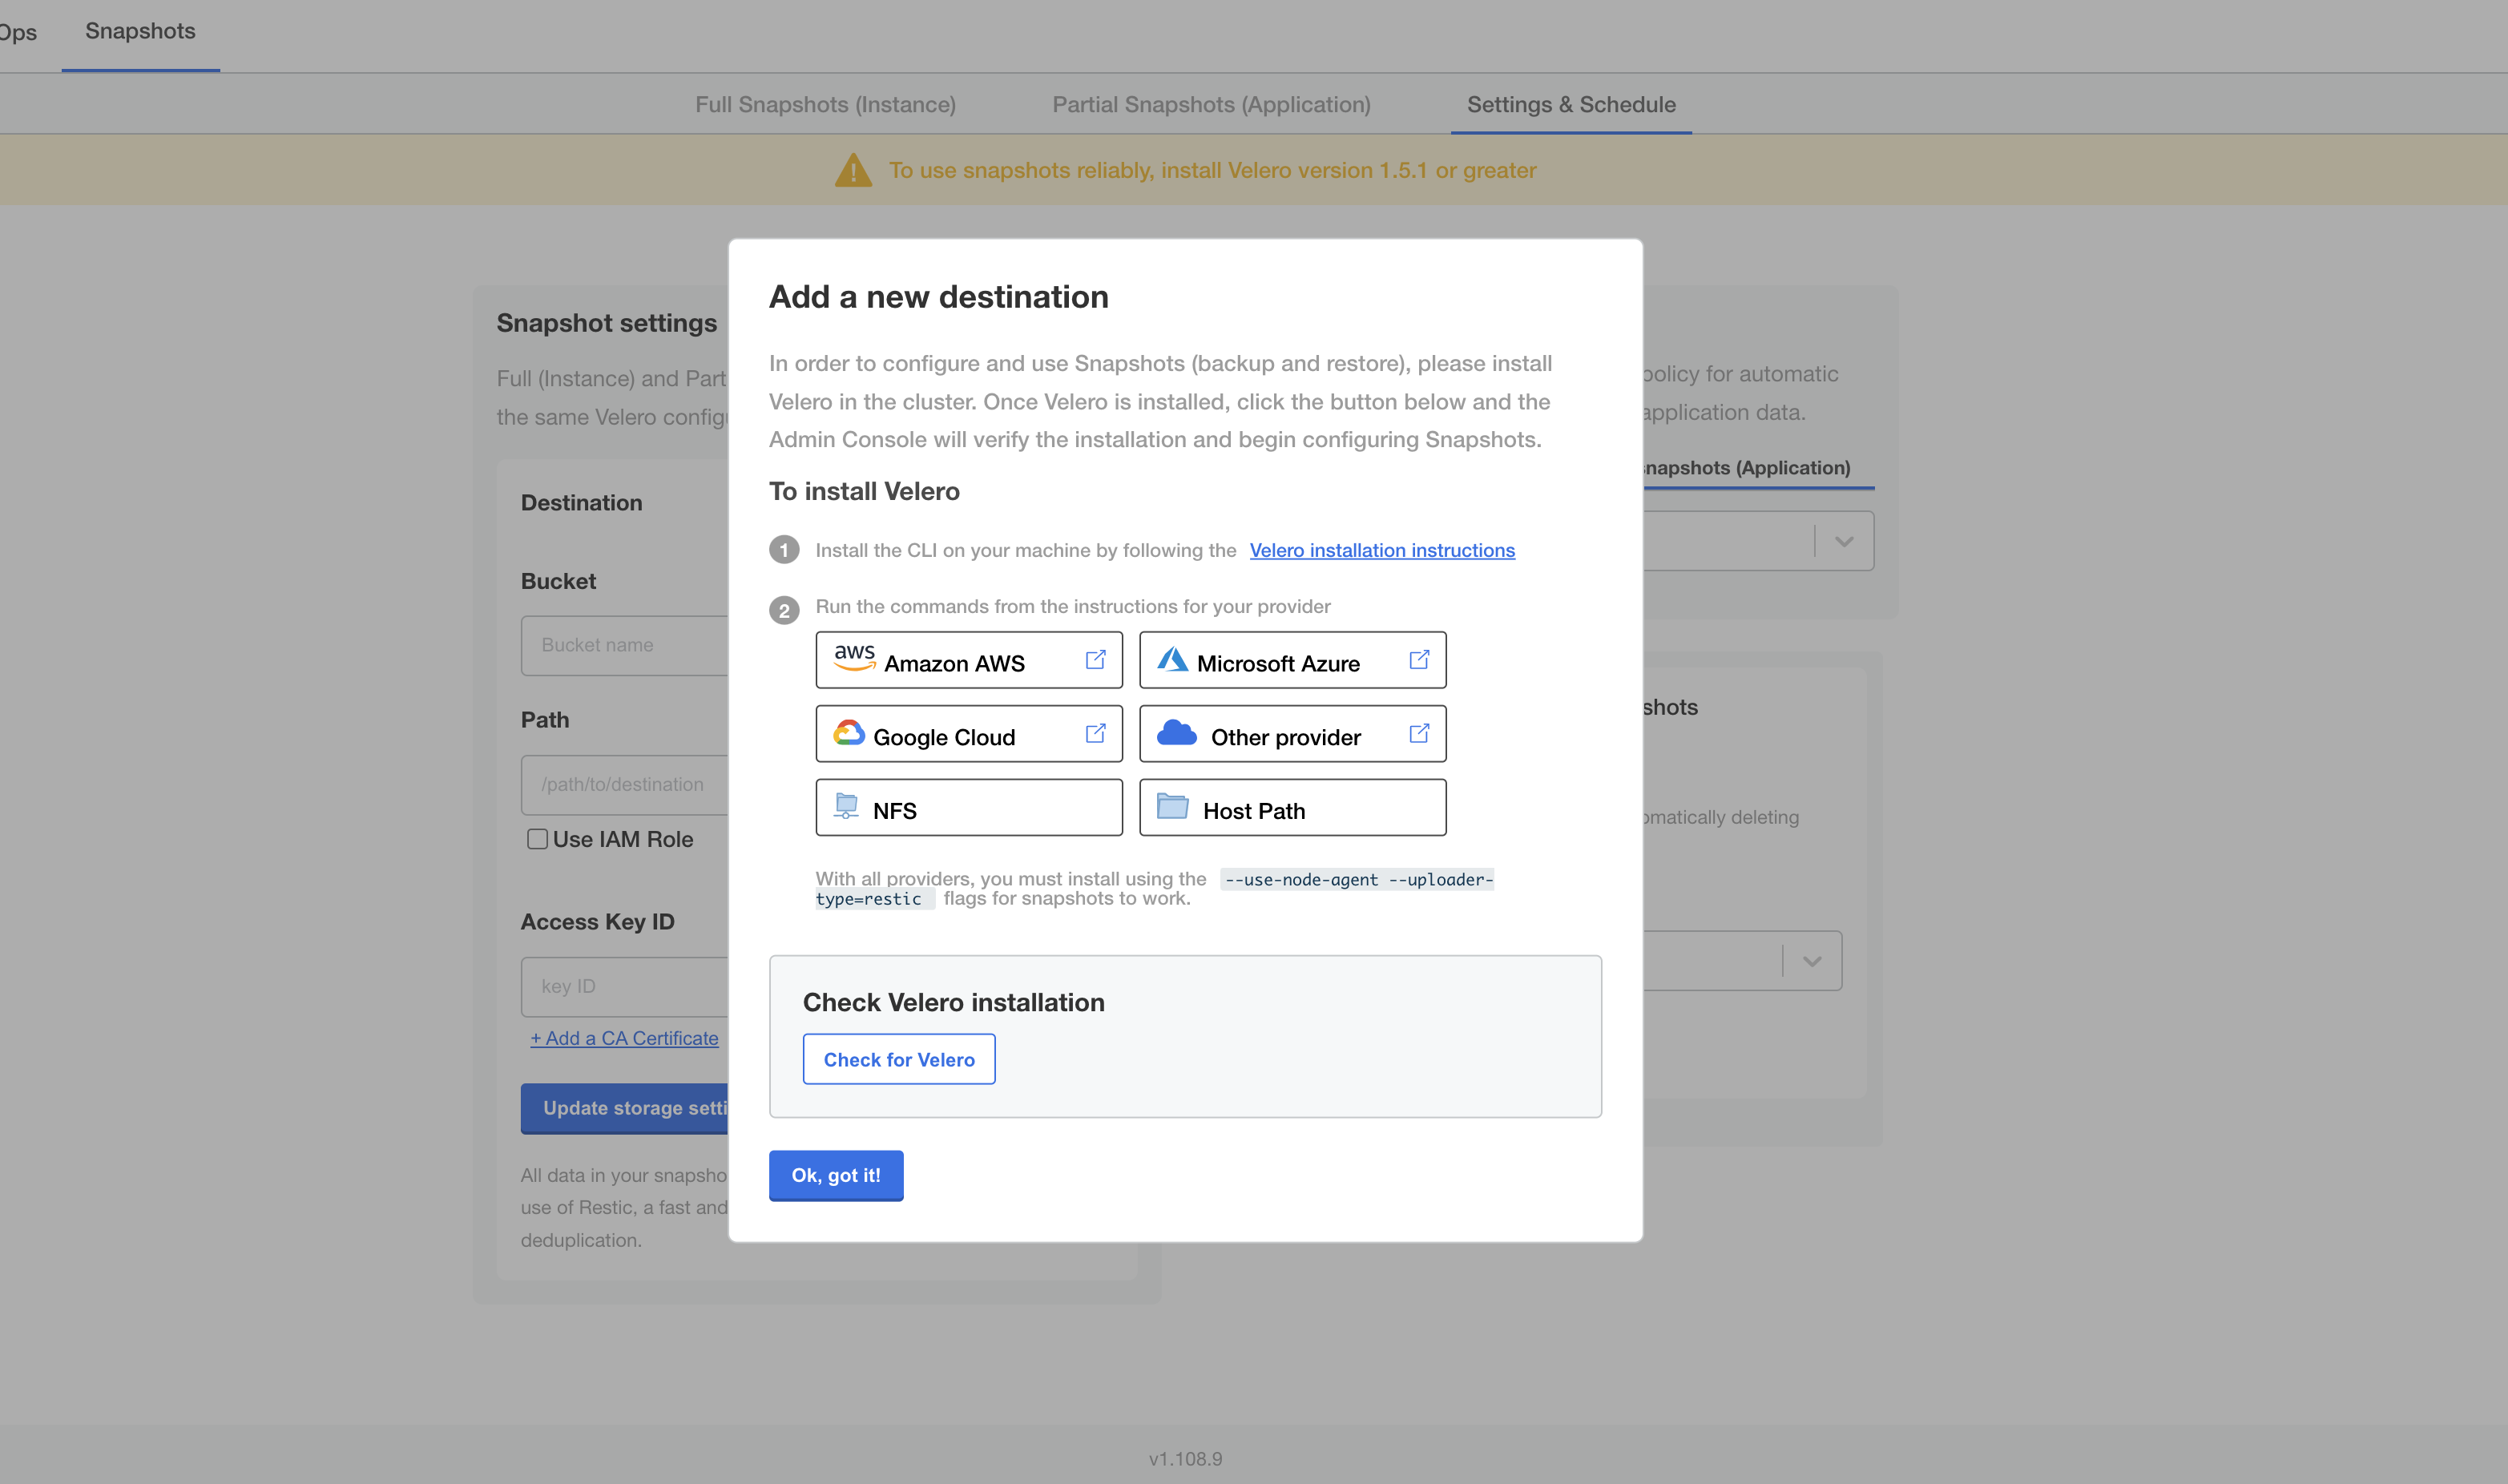Viewport: 2508px width, 1484px height.
Task: Open Other provider external link icon
Action: point(1419,734)
